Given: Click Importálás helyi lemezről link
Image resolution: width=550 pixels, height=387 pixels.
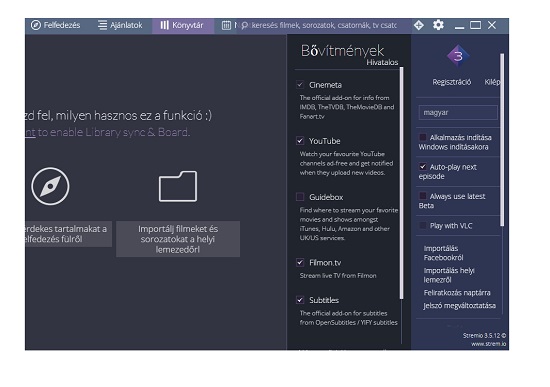Looking at the screenshot, I should (x=449, y=275).
